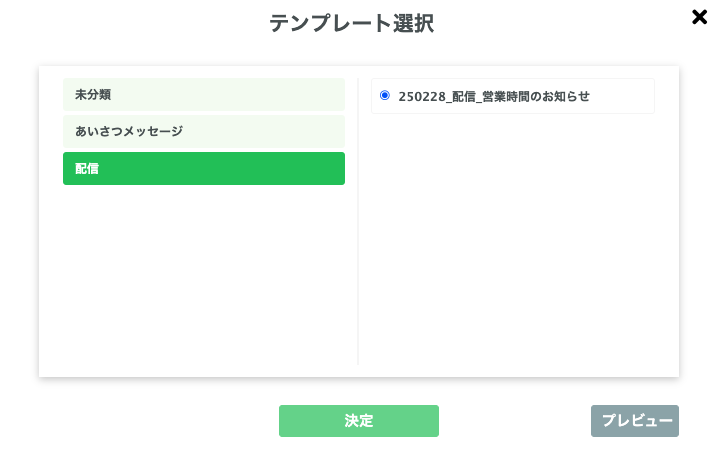717x458 pixels.
Task: Open the あいさつメッセージ category
Action: coord(203,131)
